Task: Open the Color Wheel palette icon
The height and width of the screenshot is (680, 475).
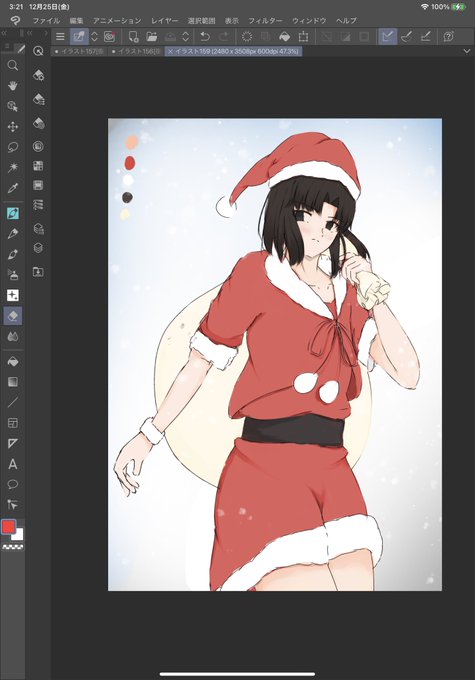Action: coord(38,147)
